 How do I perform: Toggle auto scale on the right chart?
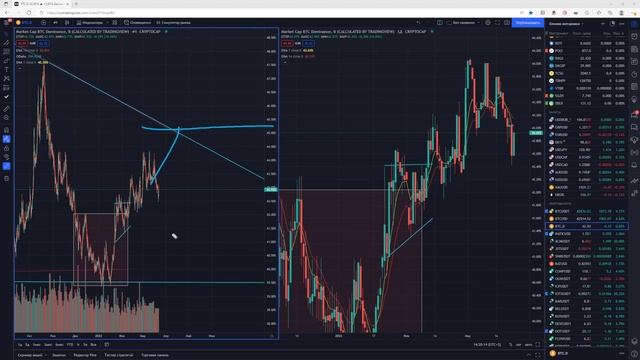[x=528, y=345]
